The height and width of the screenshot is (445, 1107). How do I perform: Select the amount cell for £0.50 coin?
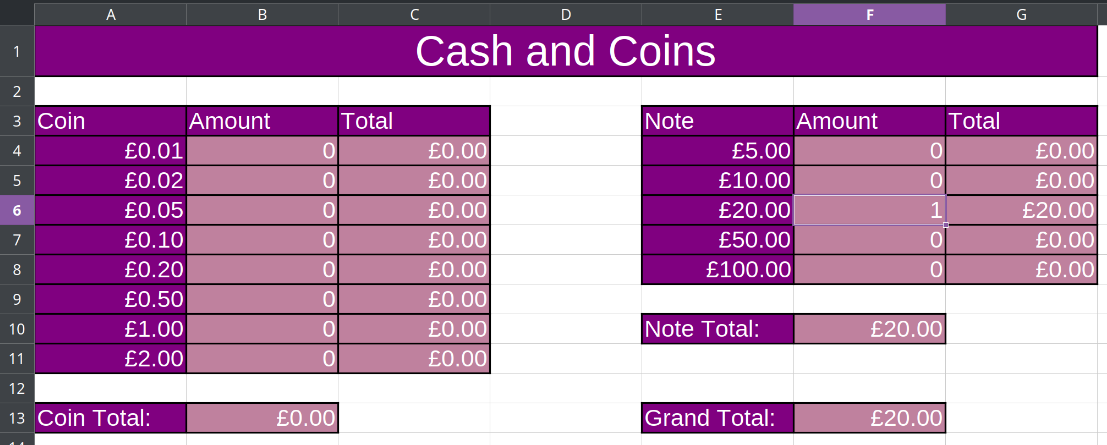click(x=262, y=299)
